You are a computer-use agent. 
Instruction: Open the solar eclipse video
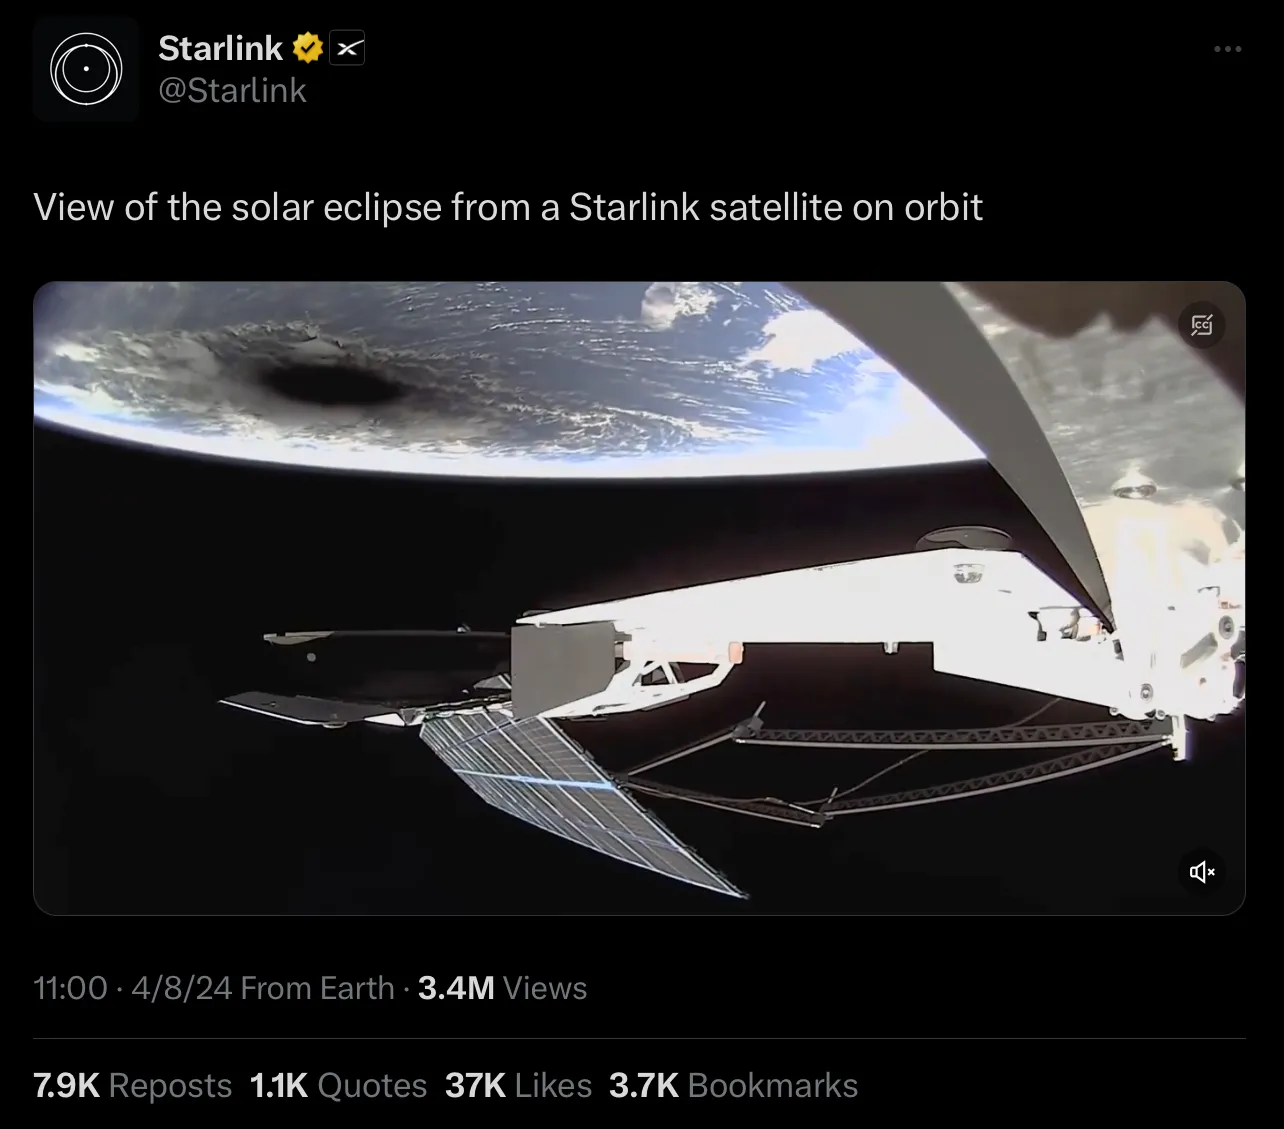click(639, 598)
